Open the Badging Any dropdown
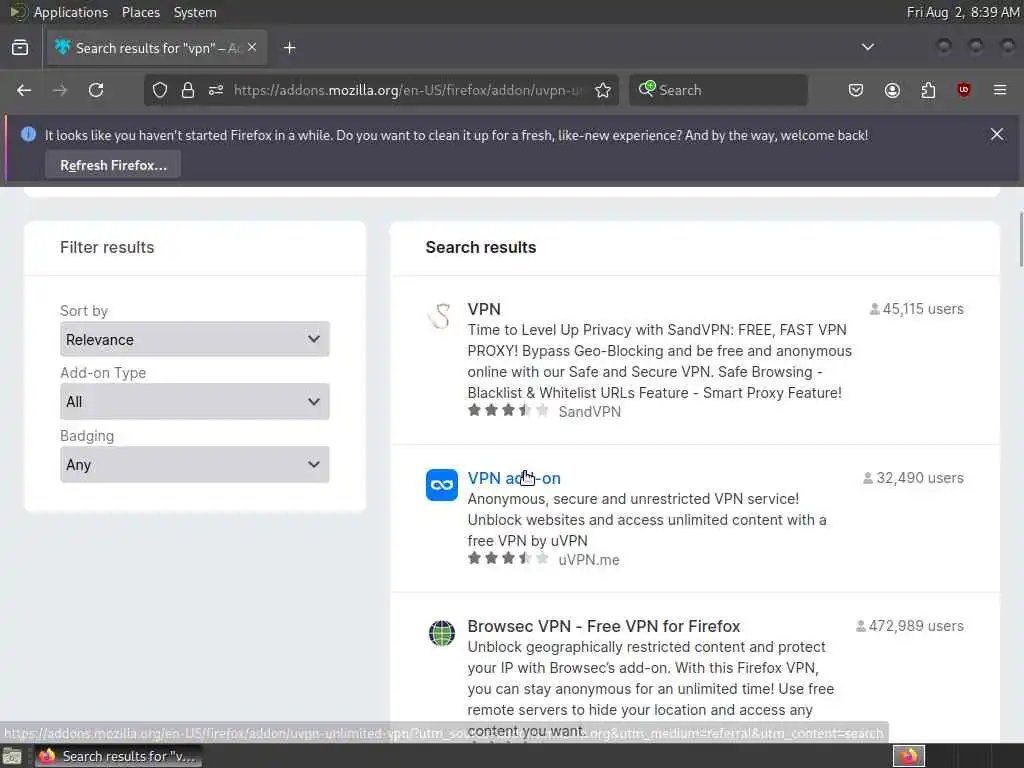The width and height of the screenshot is (1024, 768). tap(195, 464)
